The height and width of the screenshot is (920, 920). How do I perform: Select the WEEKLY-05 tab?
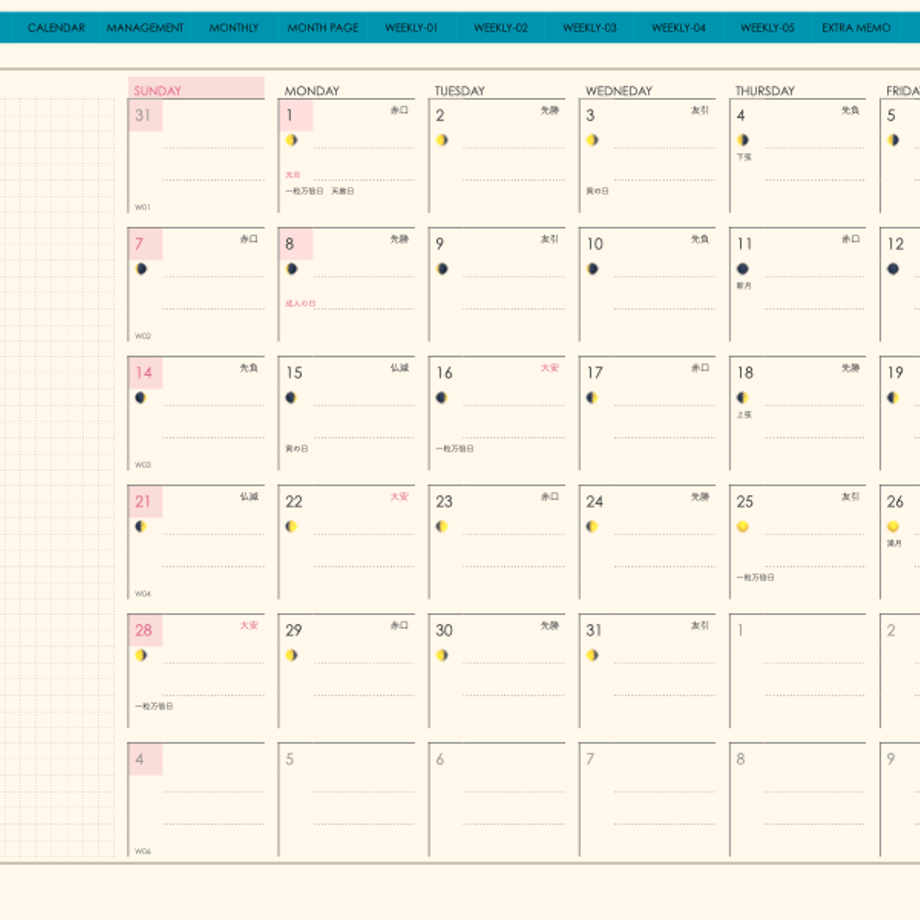(x=767, y=28)
